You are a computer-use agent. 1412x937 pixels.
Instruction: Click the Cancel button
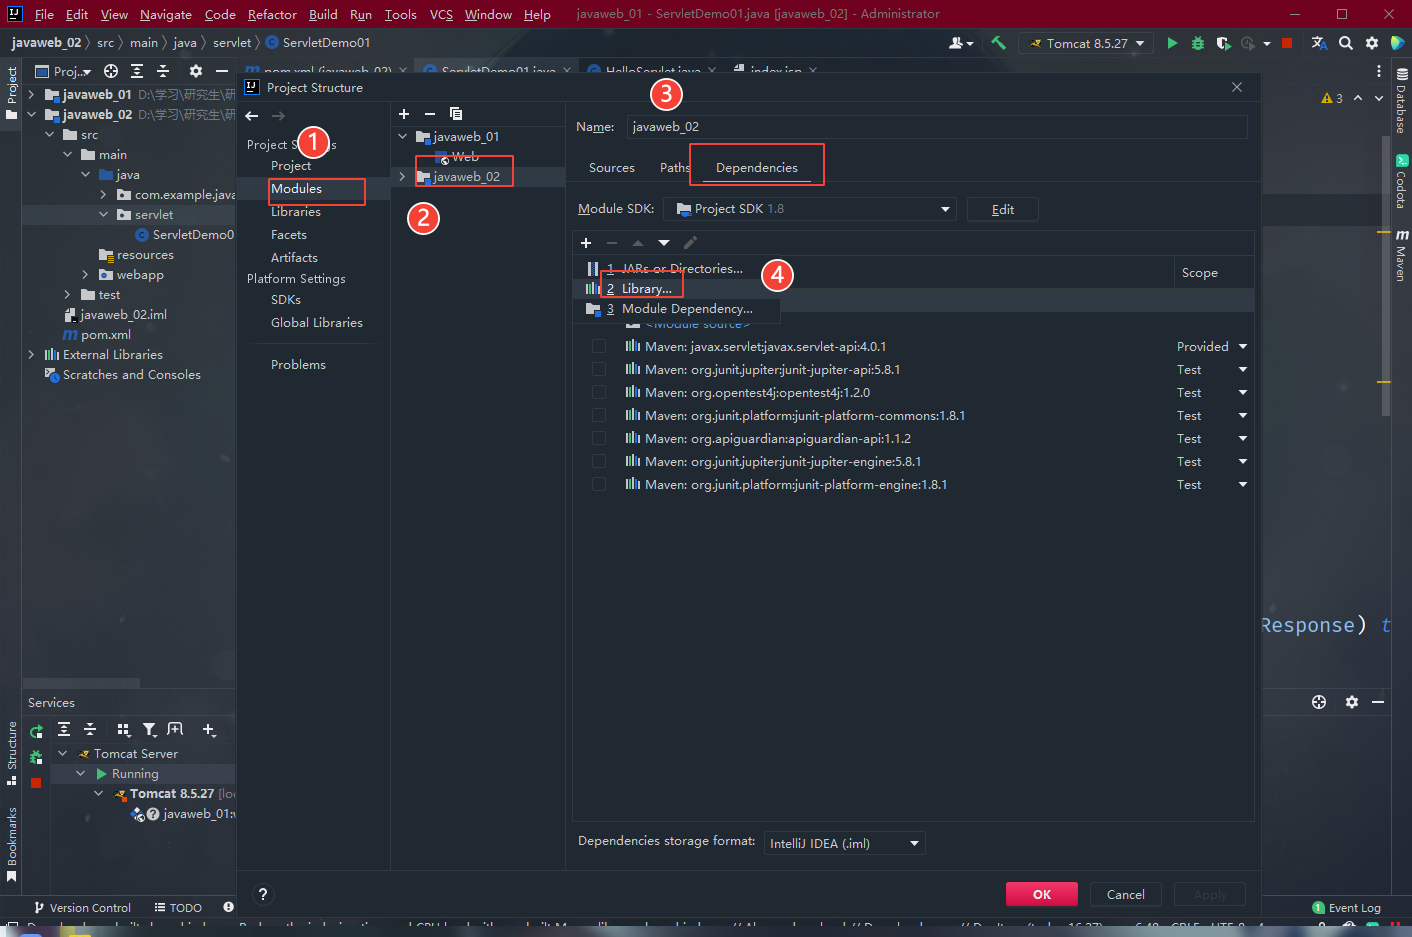click(1126, 894)
